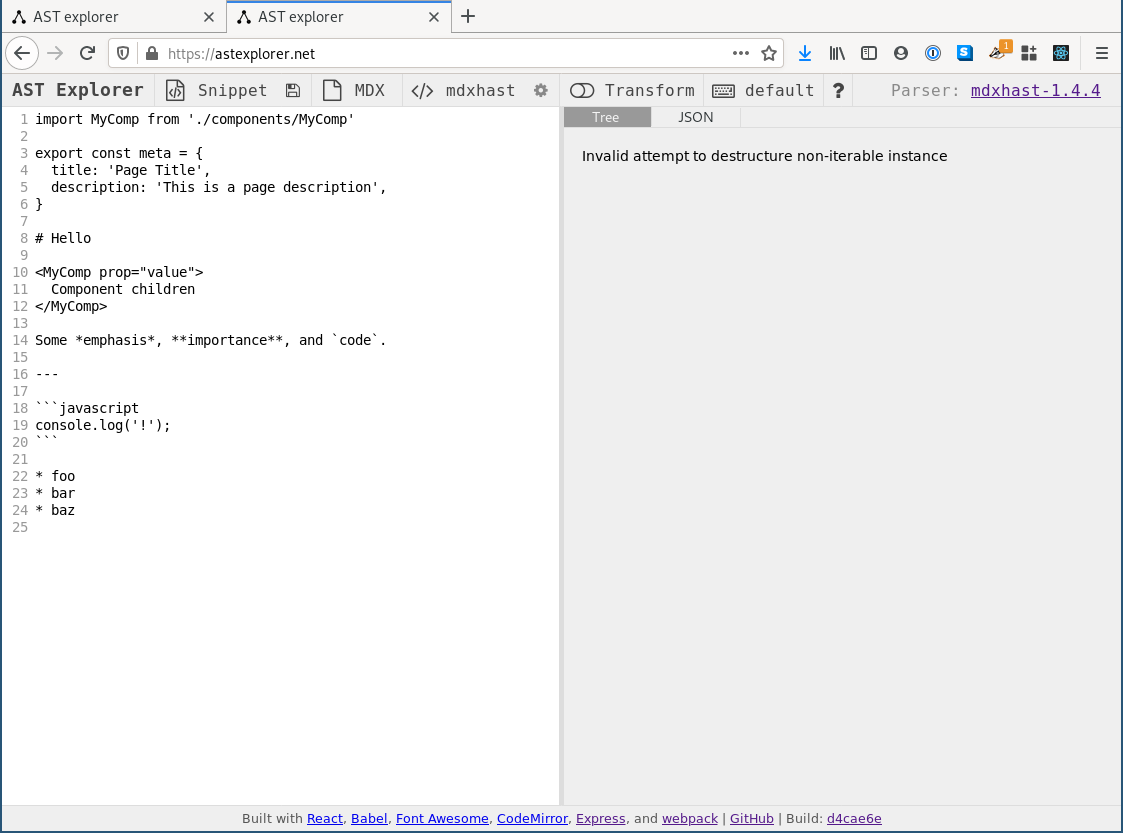Open the Font Awesome footer link
Viewport: 1123px width, 833px height.
coord(442,819)
